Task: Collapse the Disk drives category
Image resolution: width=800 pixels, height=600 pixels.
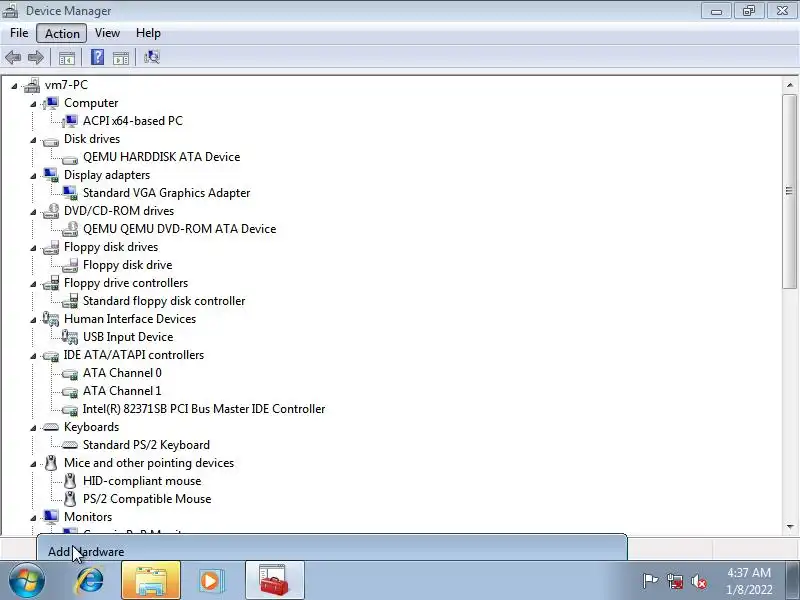Action: point(33,140)
